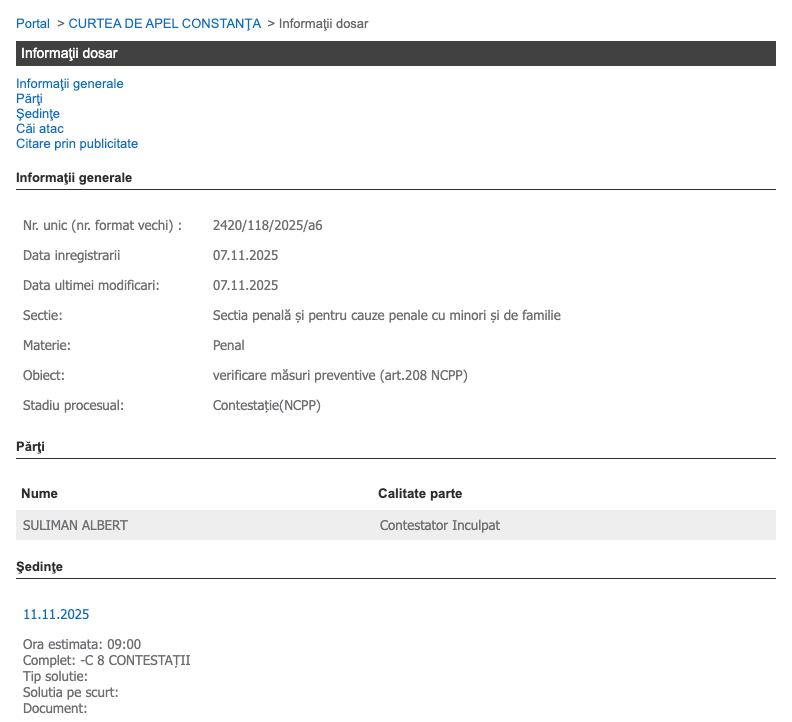This screenshot has height=722, width=792.
Task: Open the Căi atac link
Action: click(x=39, y=129)
